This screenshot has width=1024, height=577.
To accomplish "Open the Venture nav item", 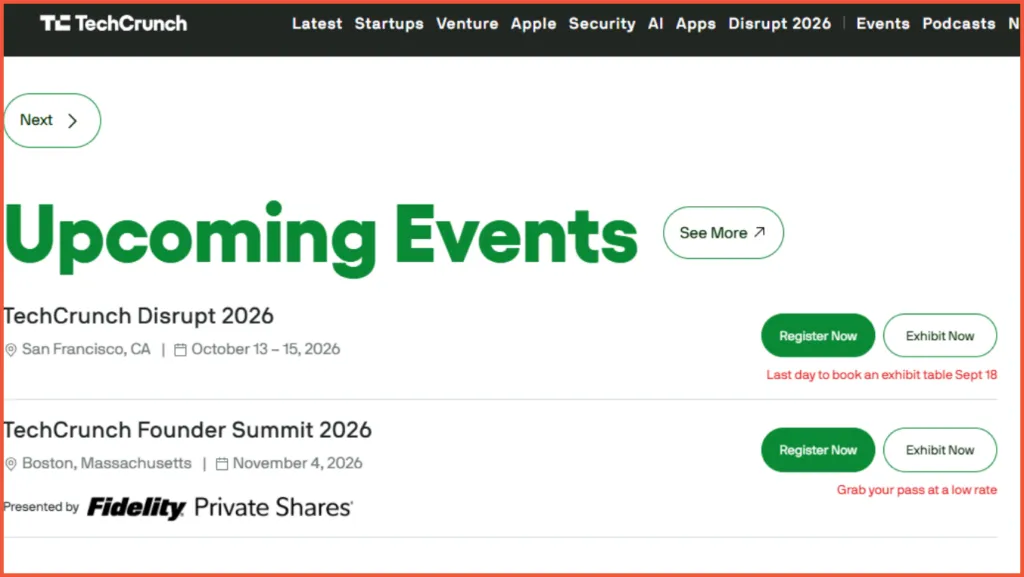I will (467, 23).
